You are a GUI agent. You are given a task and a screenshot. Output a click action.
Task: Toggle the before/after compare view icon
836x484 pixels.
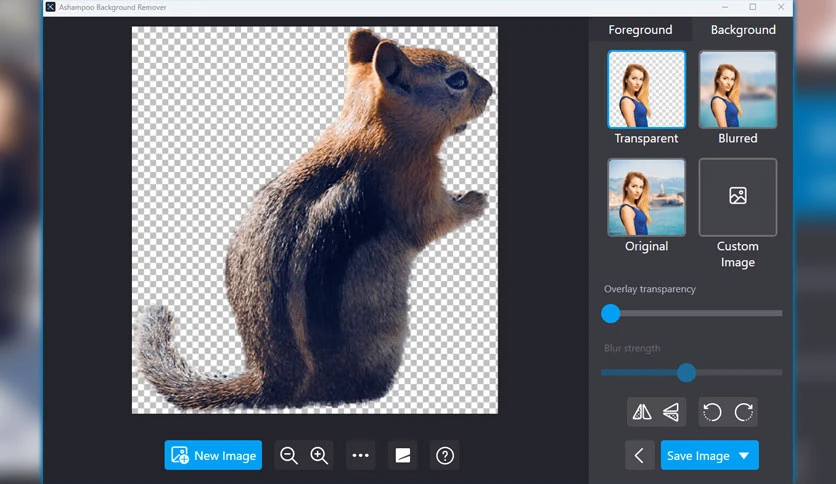click(403, 455)
